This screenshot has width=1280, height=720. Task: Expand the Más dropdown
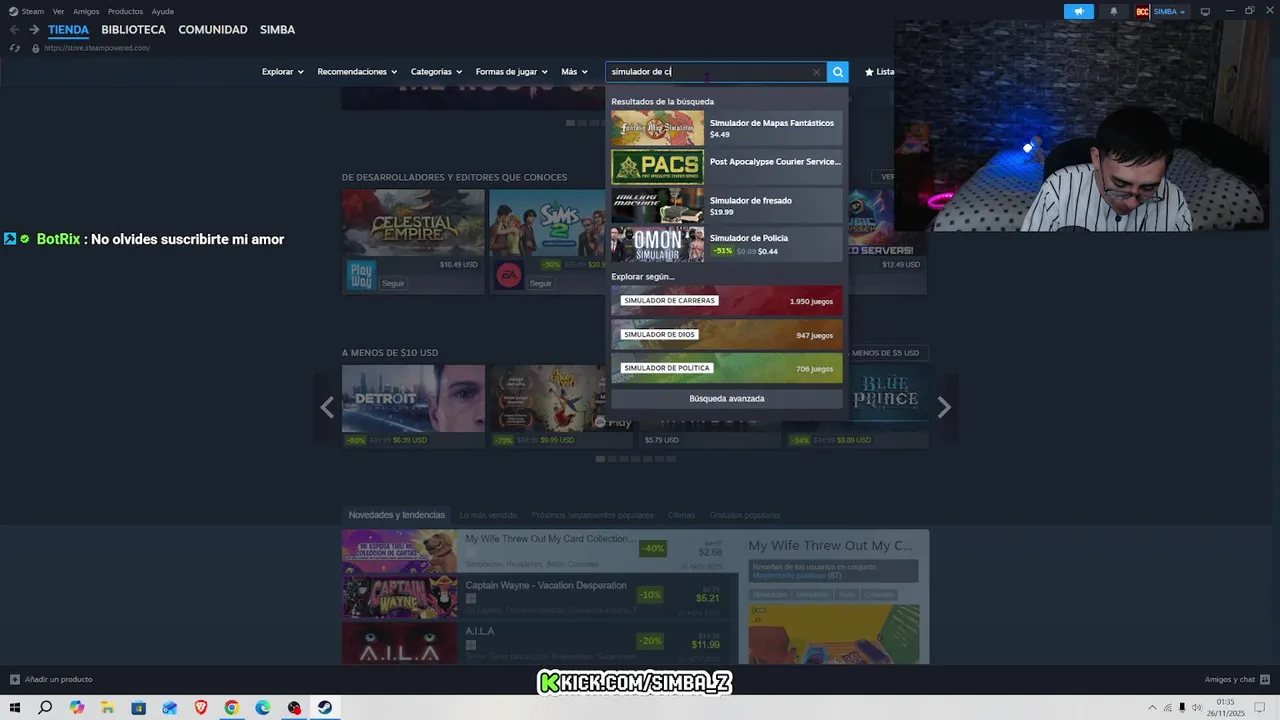click(574, 72)
